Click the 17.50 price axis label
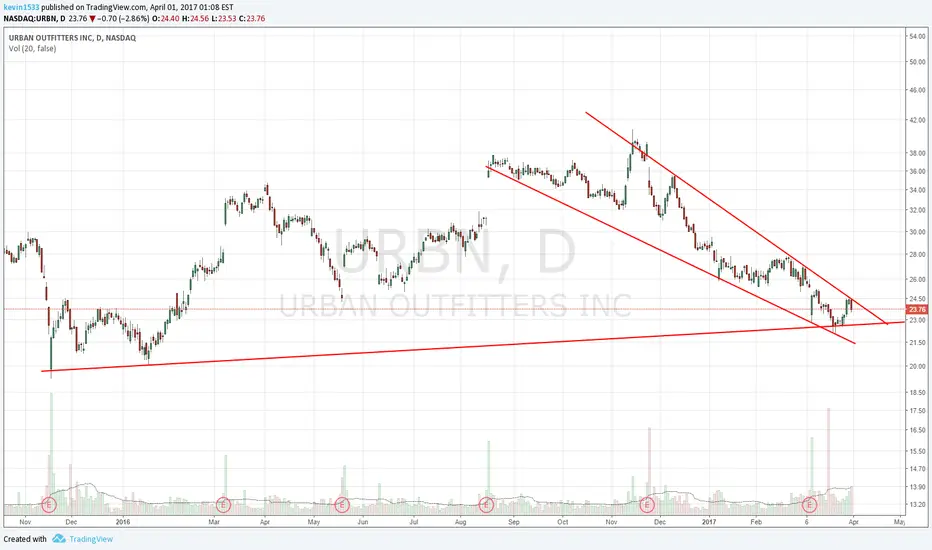The width and height of the screenshot is (932, 550). click(x=917, y=411)
